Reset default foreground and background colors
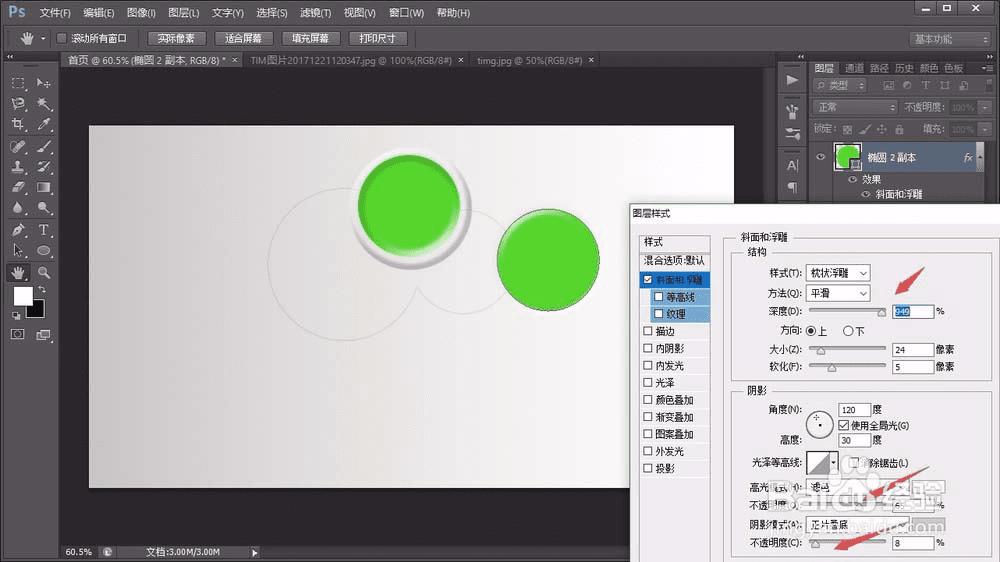This screenshot has width=1000, height=562. pyautogui.click(x=16, y=316)
